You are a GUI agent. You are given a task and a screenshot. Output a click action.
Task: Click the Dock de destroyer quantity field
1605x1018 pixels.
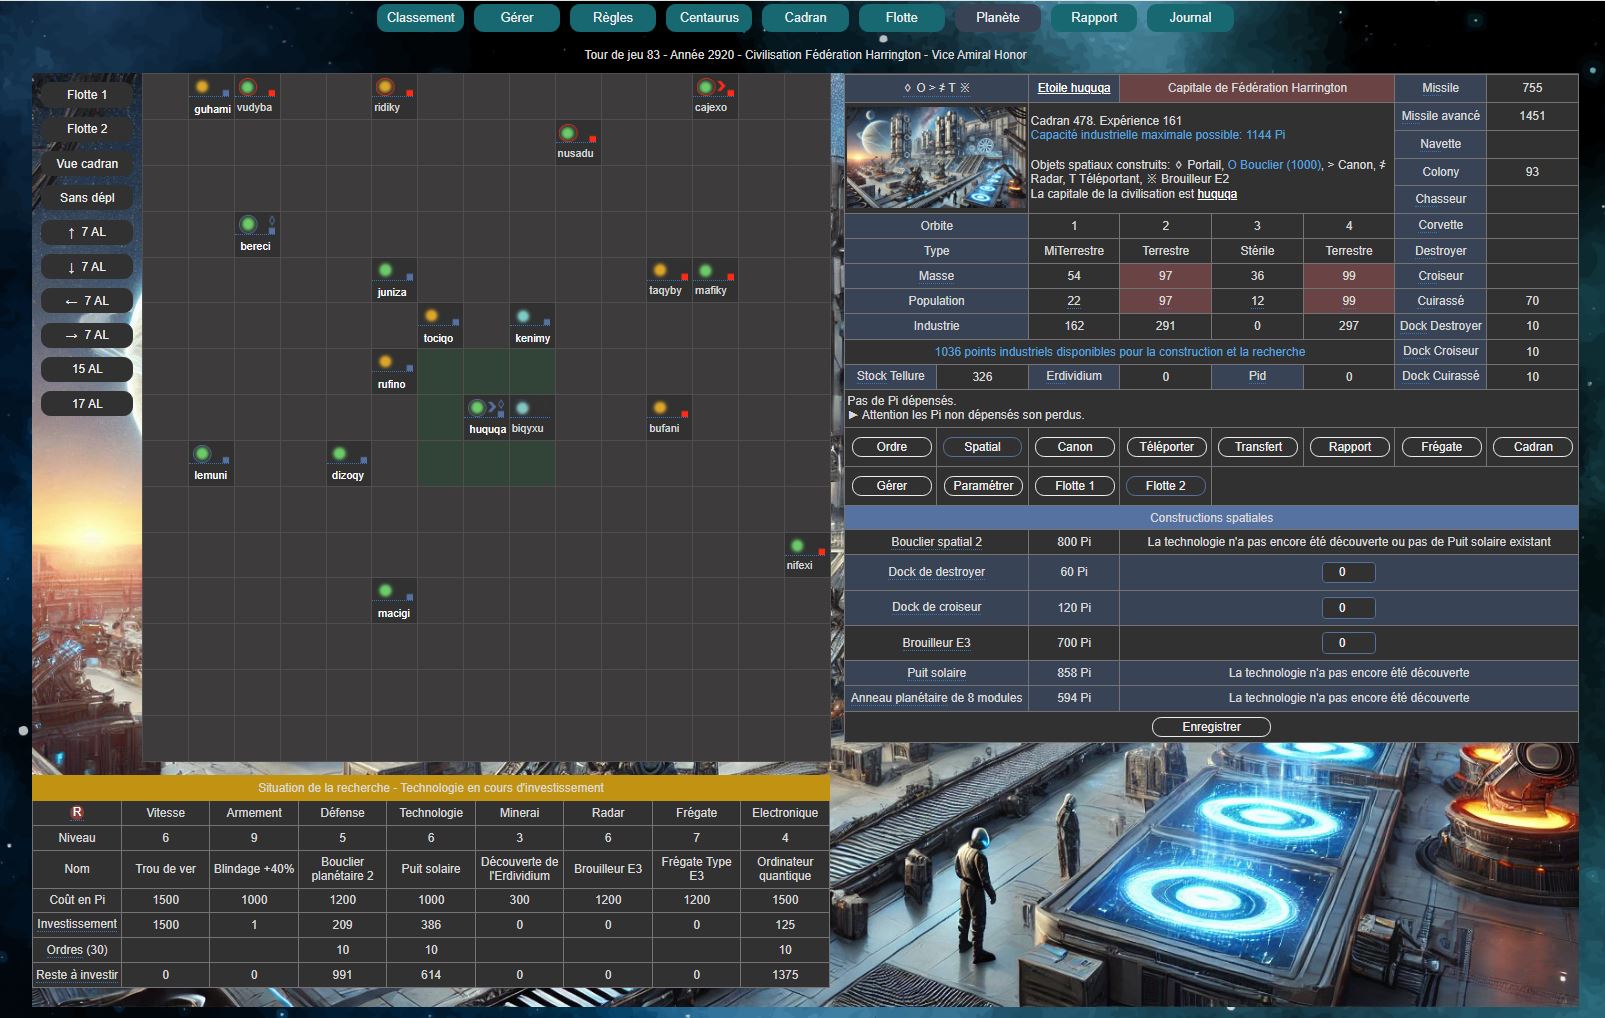tap(1348, 572)
